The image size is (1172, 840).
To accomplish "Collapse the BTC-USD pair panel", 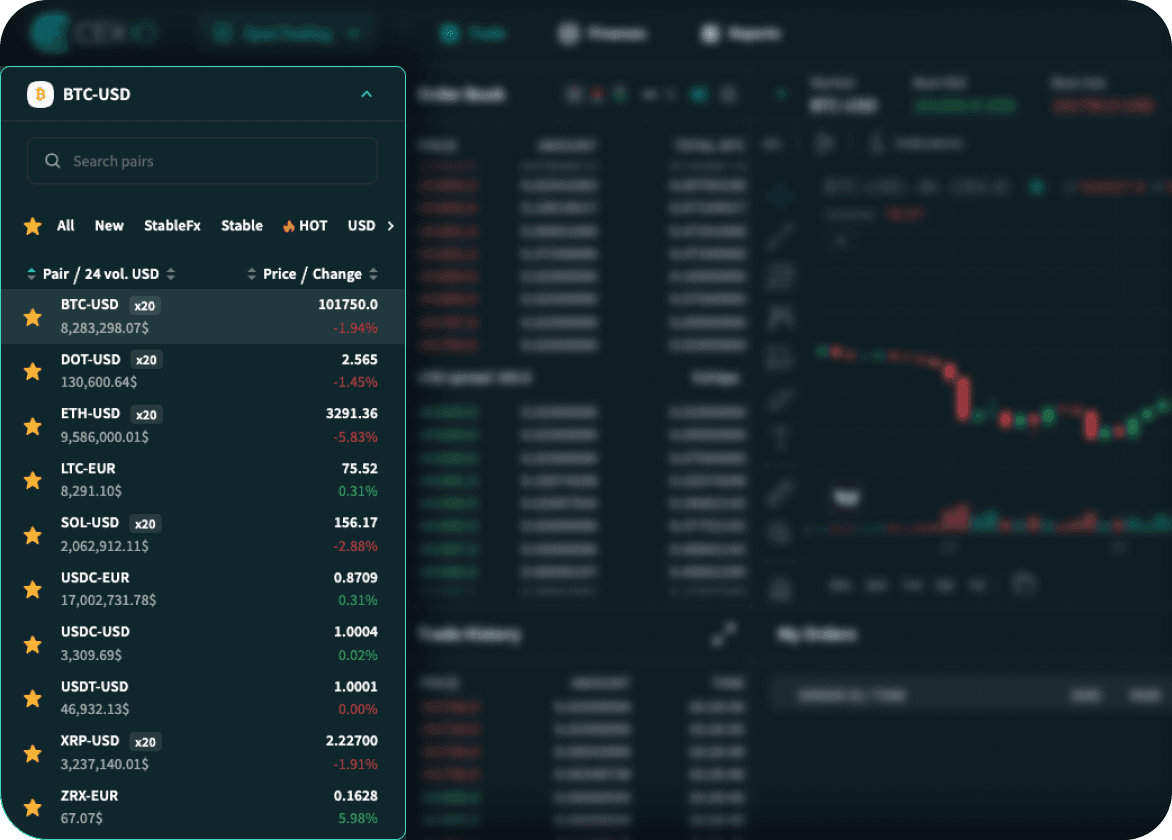I will [368, 94].
